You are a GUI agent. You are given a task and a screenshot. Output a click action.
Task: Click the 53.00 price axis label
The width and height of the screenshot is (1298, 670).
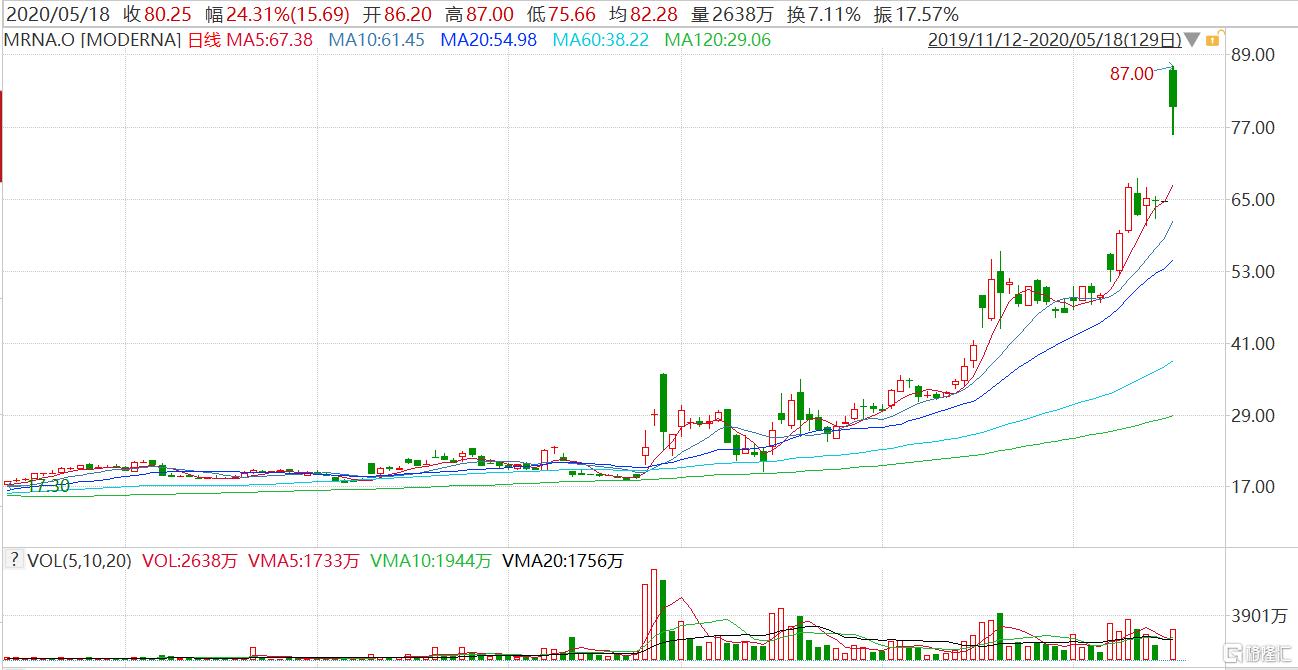(1251, 271)
